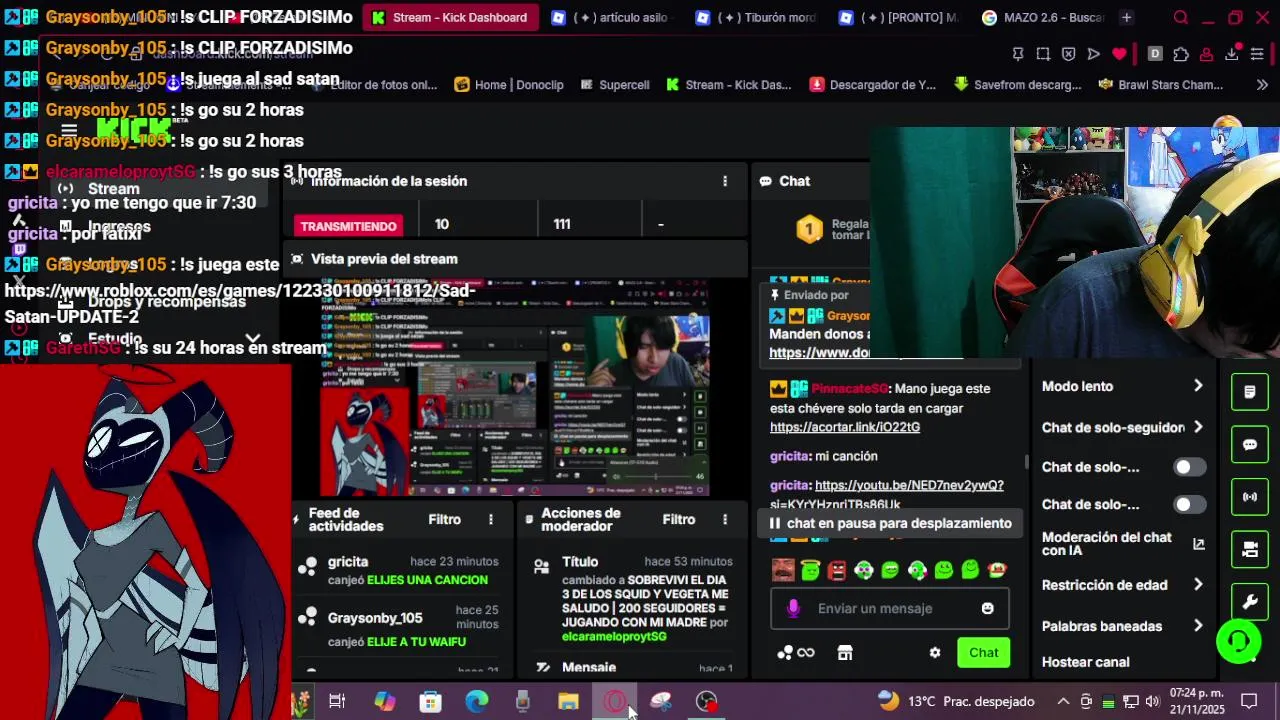Open the chat bubble side panel icon

(x=1250, y=444)
